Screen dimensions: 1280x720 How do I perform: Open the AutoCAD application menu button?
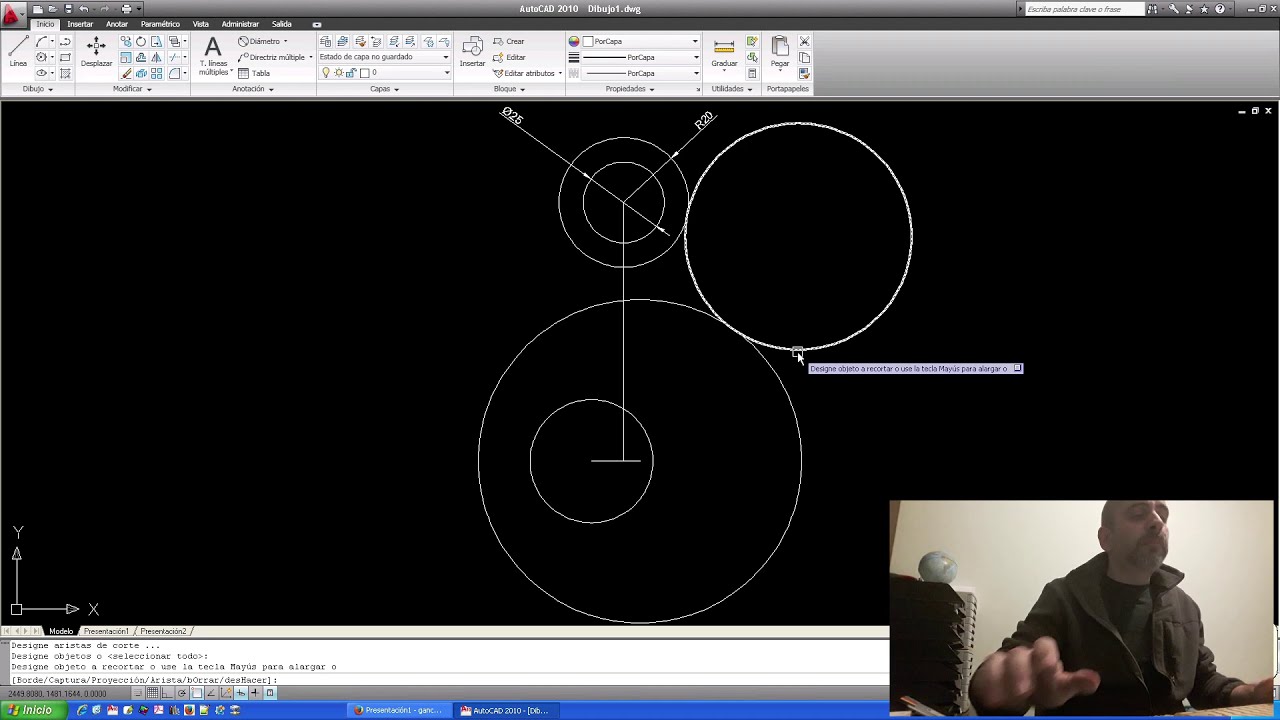11,13
